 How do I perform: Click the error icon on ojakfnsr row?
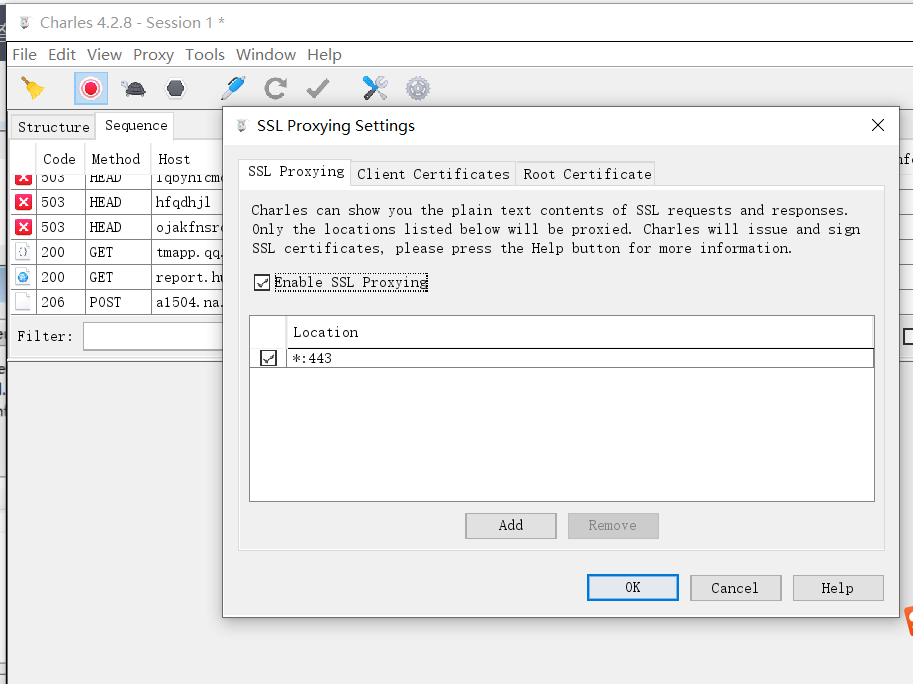(x=23, y=227)
